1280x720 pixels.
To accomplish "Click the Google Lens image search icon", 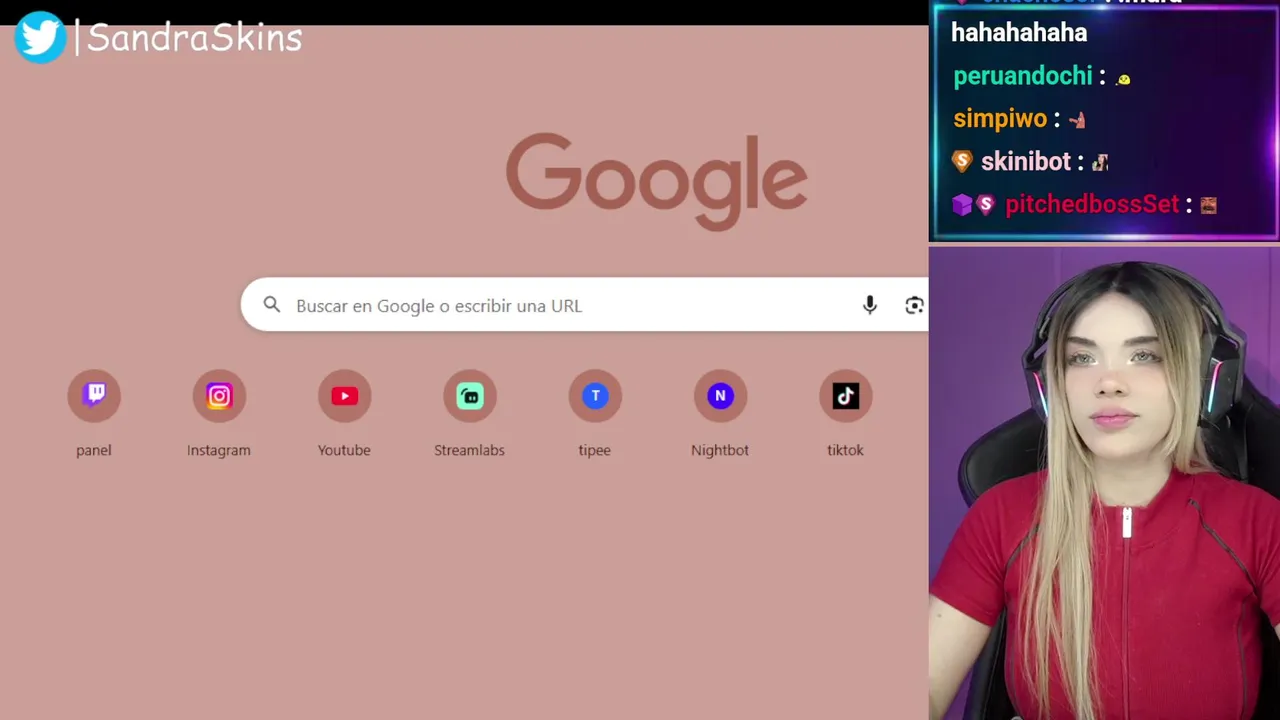I will tap(914, 305).
